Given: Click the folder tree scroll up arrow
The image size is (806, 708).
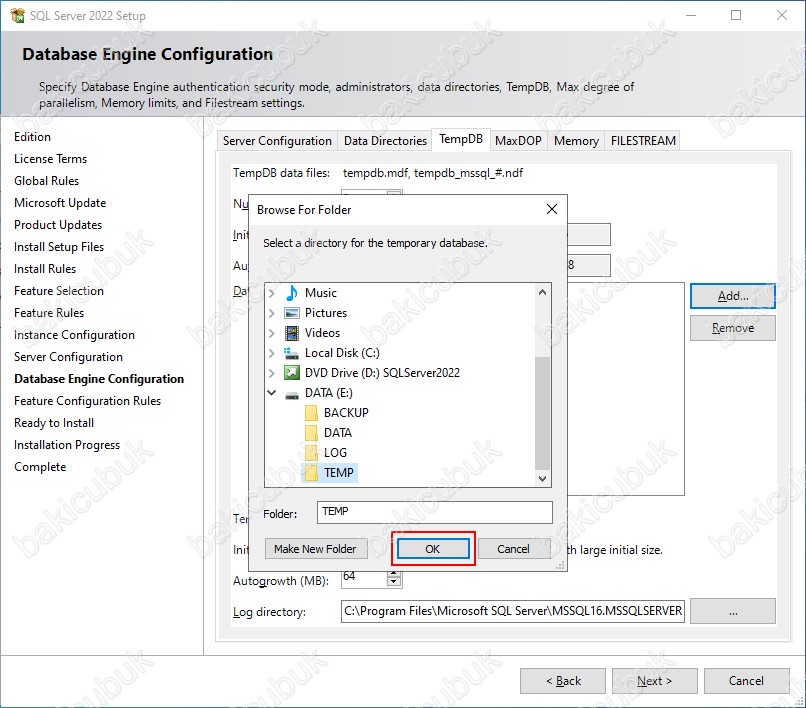Looking at the screenshot, I should click(542, 292).
